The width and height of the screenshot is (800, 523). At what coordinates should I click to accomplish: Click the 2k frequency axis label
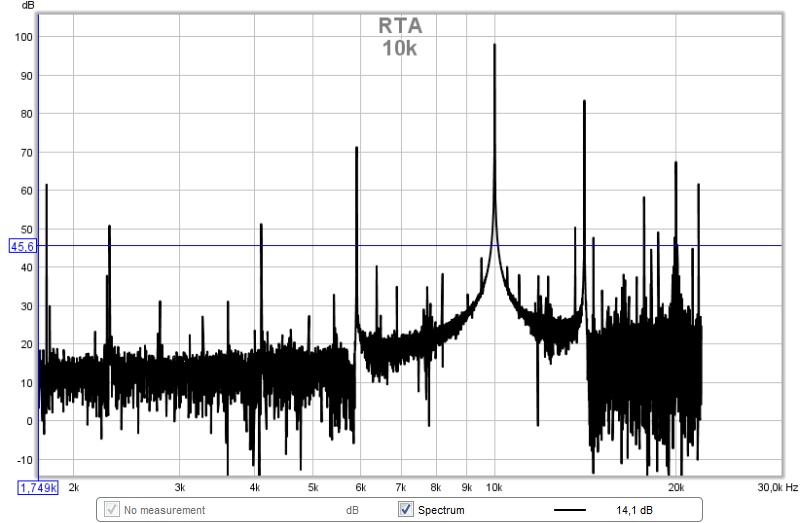pyautogui.click(x=73, y=487)
